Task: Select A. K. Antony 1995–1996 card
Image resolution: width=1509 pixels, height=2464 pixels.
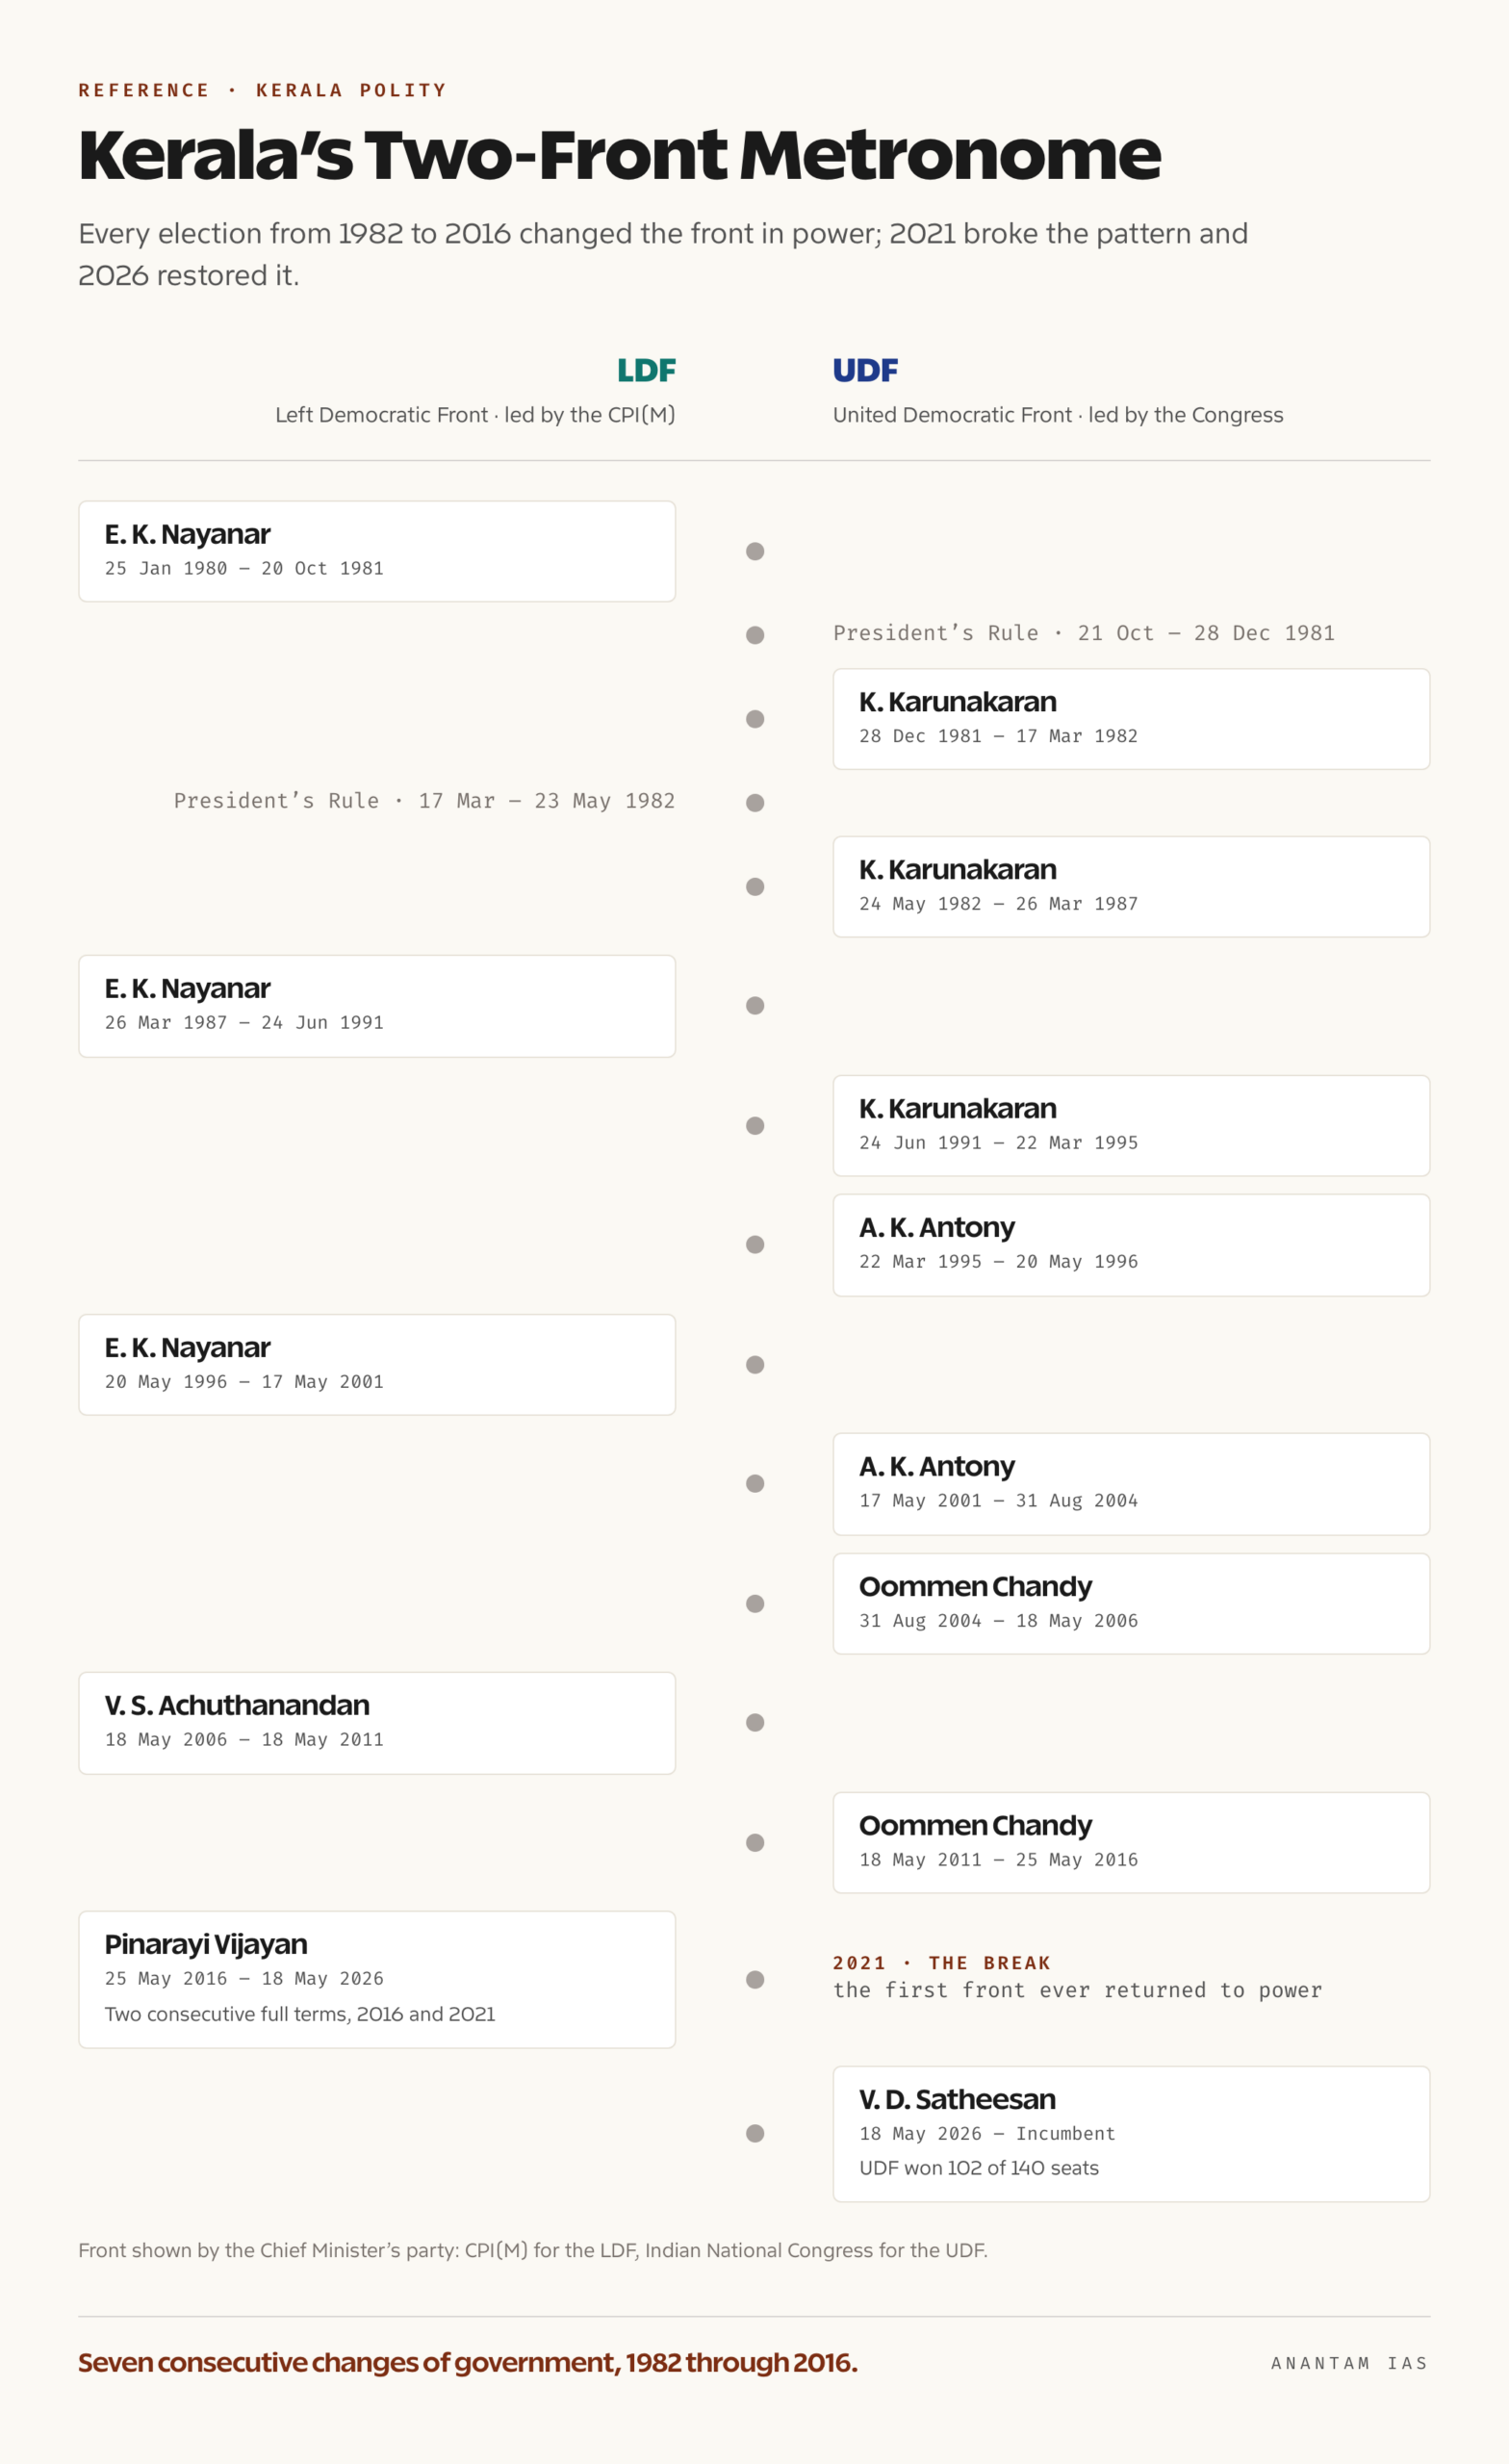Action: (x=1131, y=1245)
